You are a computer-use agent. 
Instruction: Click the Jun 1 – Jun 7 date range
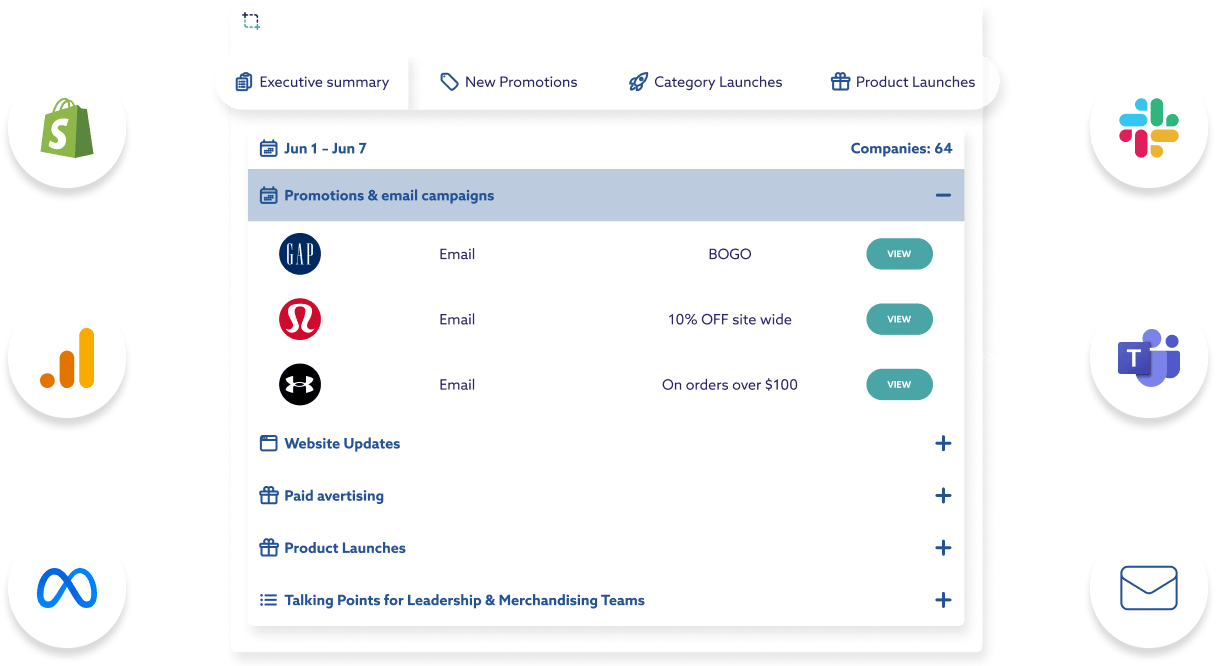[x=325, y=148]
